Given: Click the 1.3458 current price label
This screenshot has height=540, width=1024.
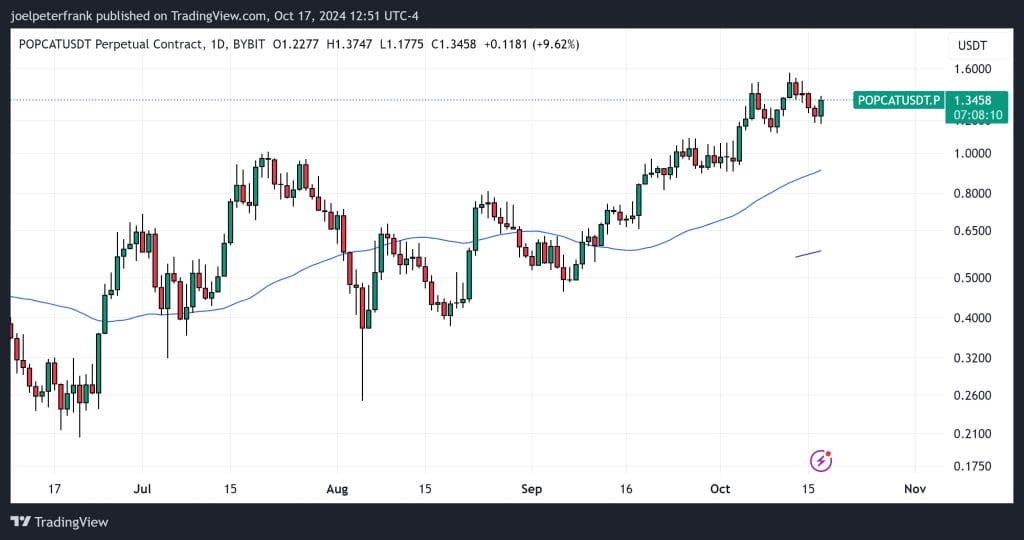Looking at the screenshot, I should point(972,100).
